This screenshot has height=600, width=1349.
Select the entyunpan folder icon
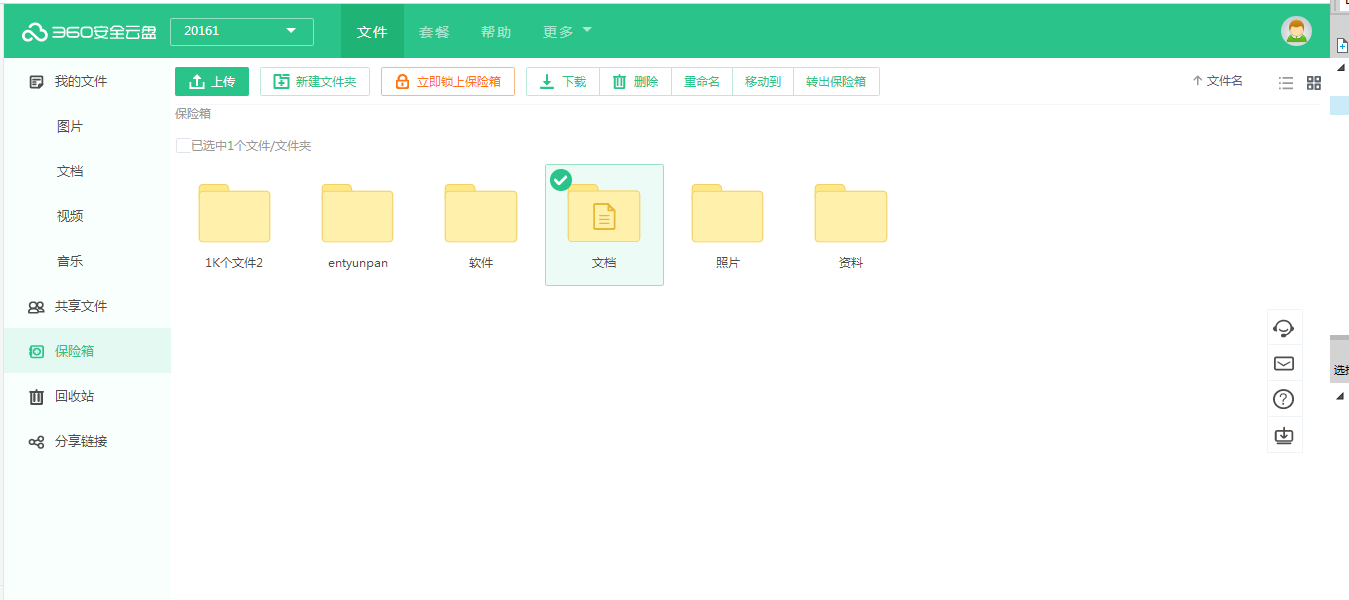(x=357, y=213)
